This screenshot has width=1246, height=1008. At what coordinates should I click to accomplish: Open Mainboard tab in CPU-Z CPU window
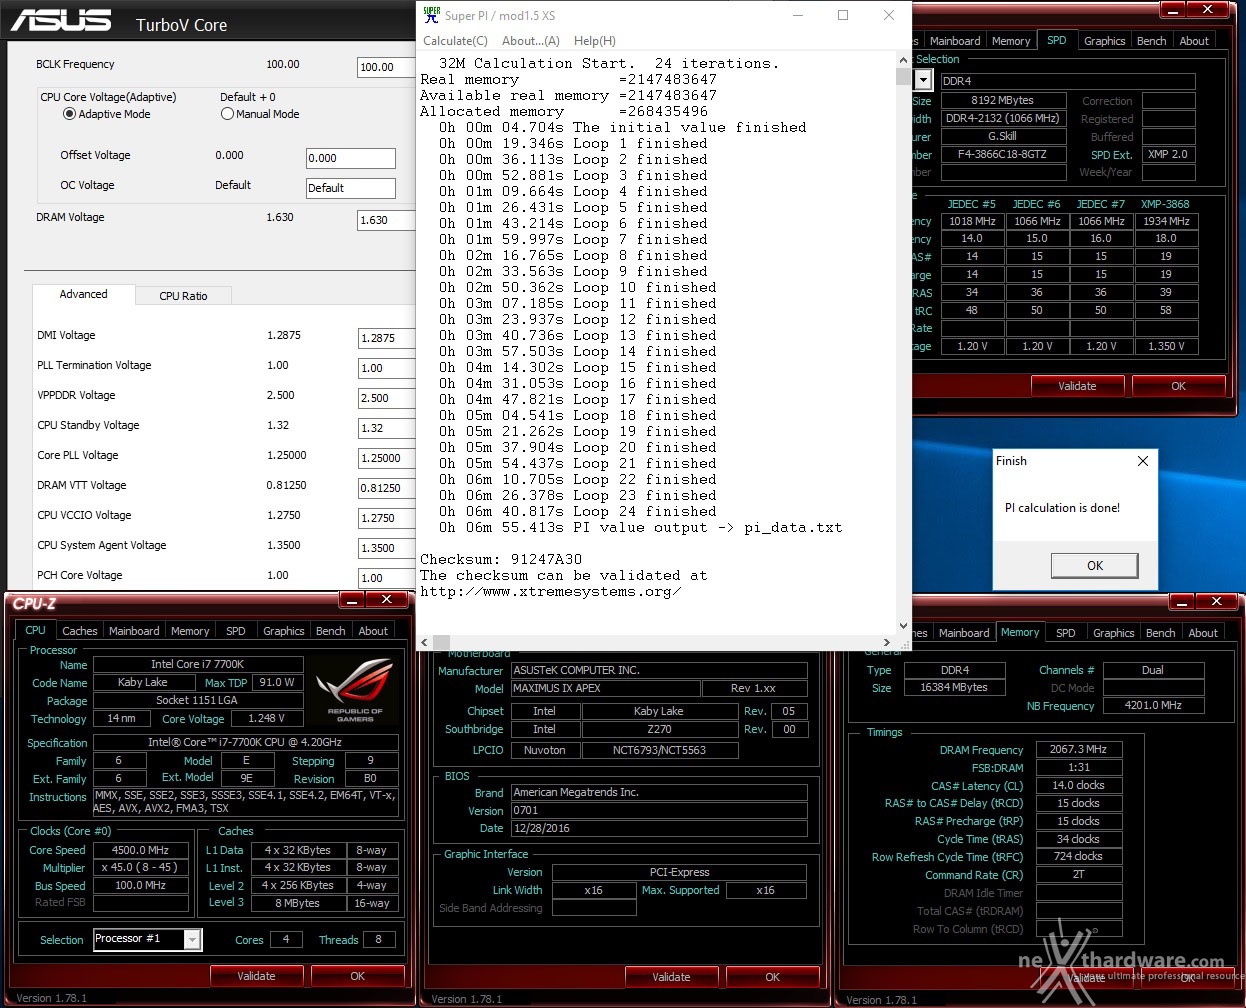(x=134, y=631)
